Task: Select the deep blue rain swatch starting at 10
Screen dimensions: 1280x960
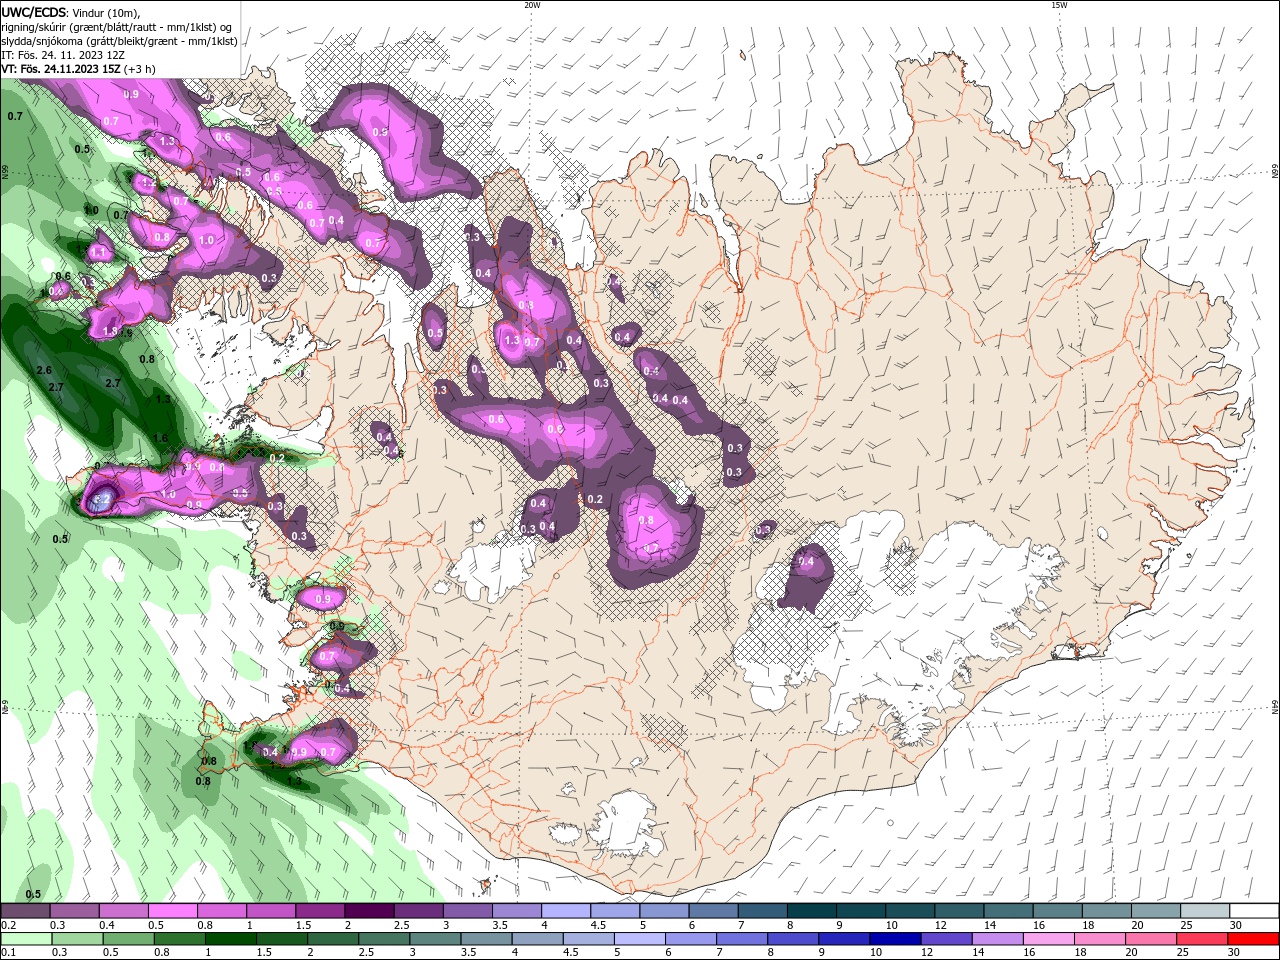Action: (894, 939)
